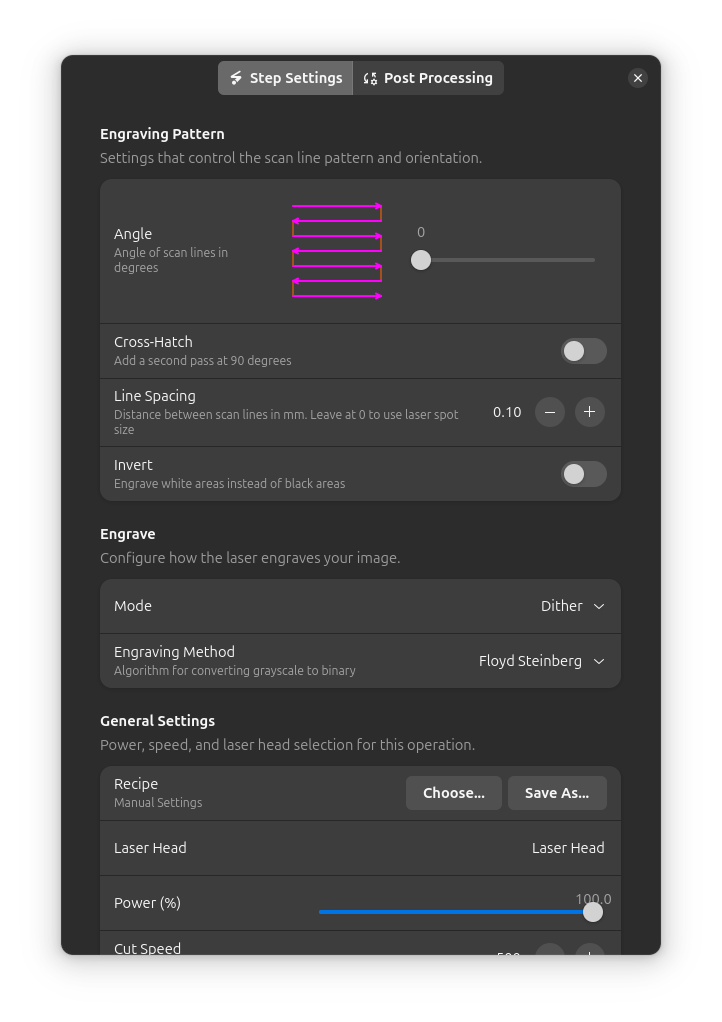Click the minus icon beside Line Spacing
This screenshot has height=1022, width=722.
pos(550,412)
